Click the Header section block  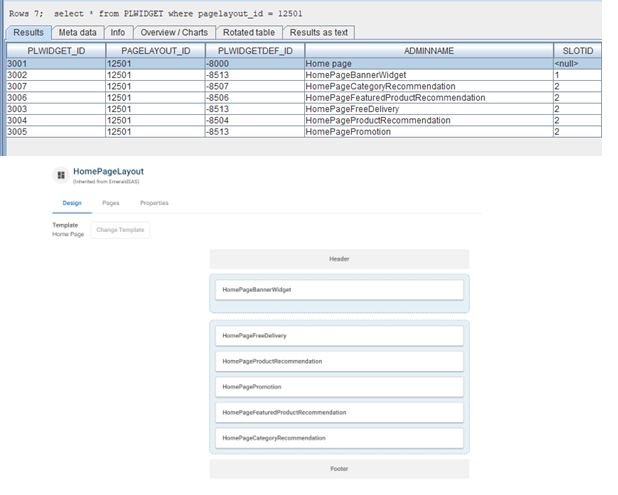point(339,259)
